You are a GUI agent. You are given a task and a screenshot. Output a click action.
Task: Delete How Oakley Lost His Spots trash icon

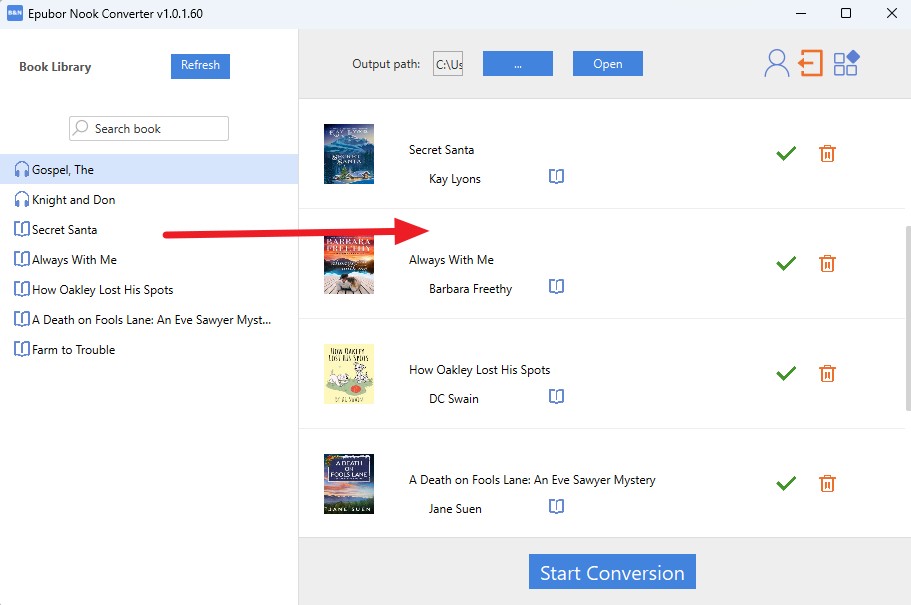point(827,373)
